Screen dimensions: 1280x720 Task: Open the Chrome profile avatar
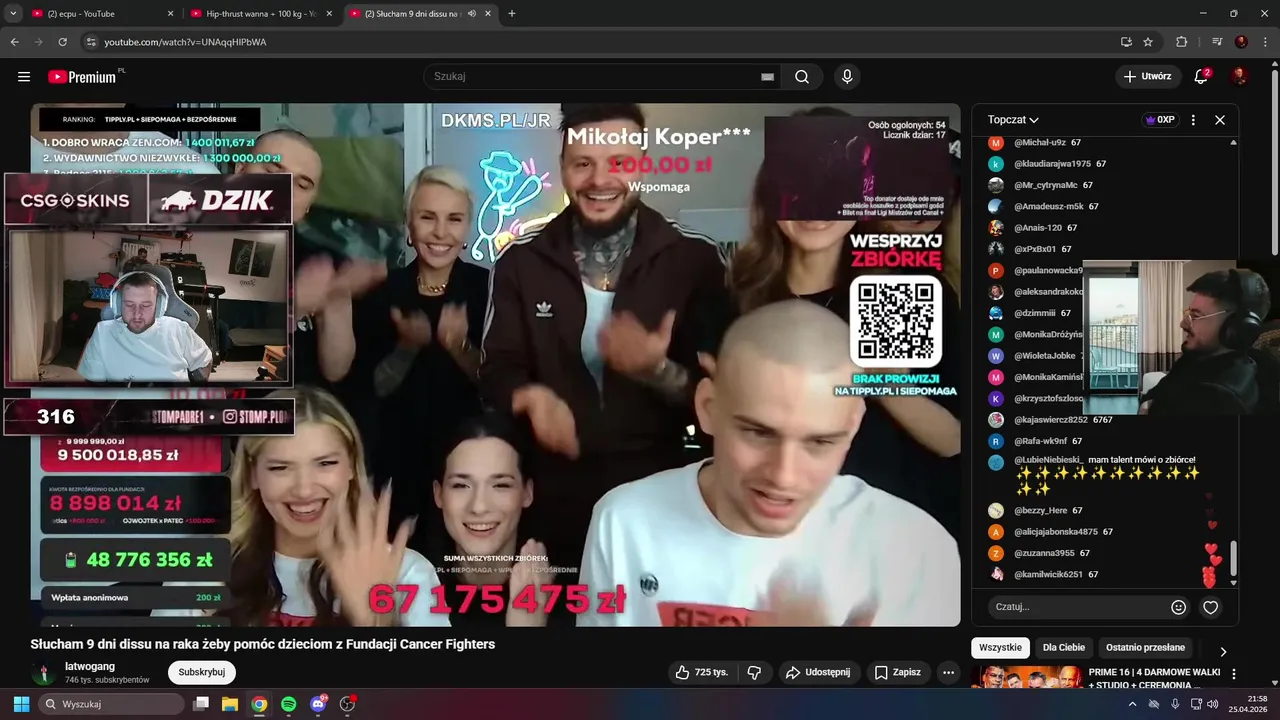1241,42
